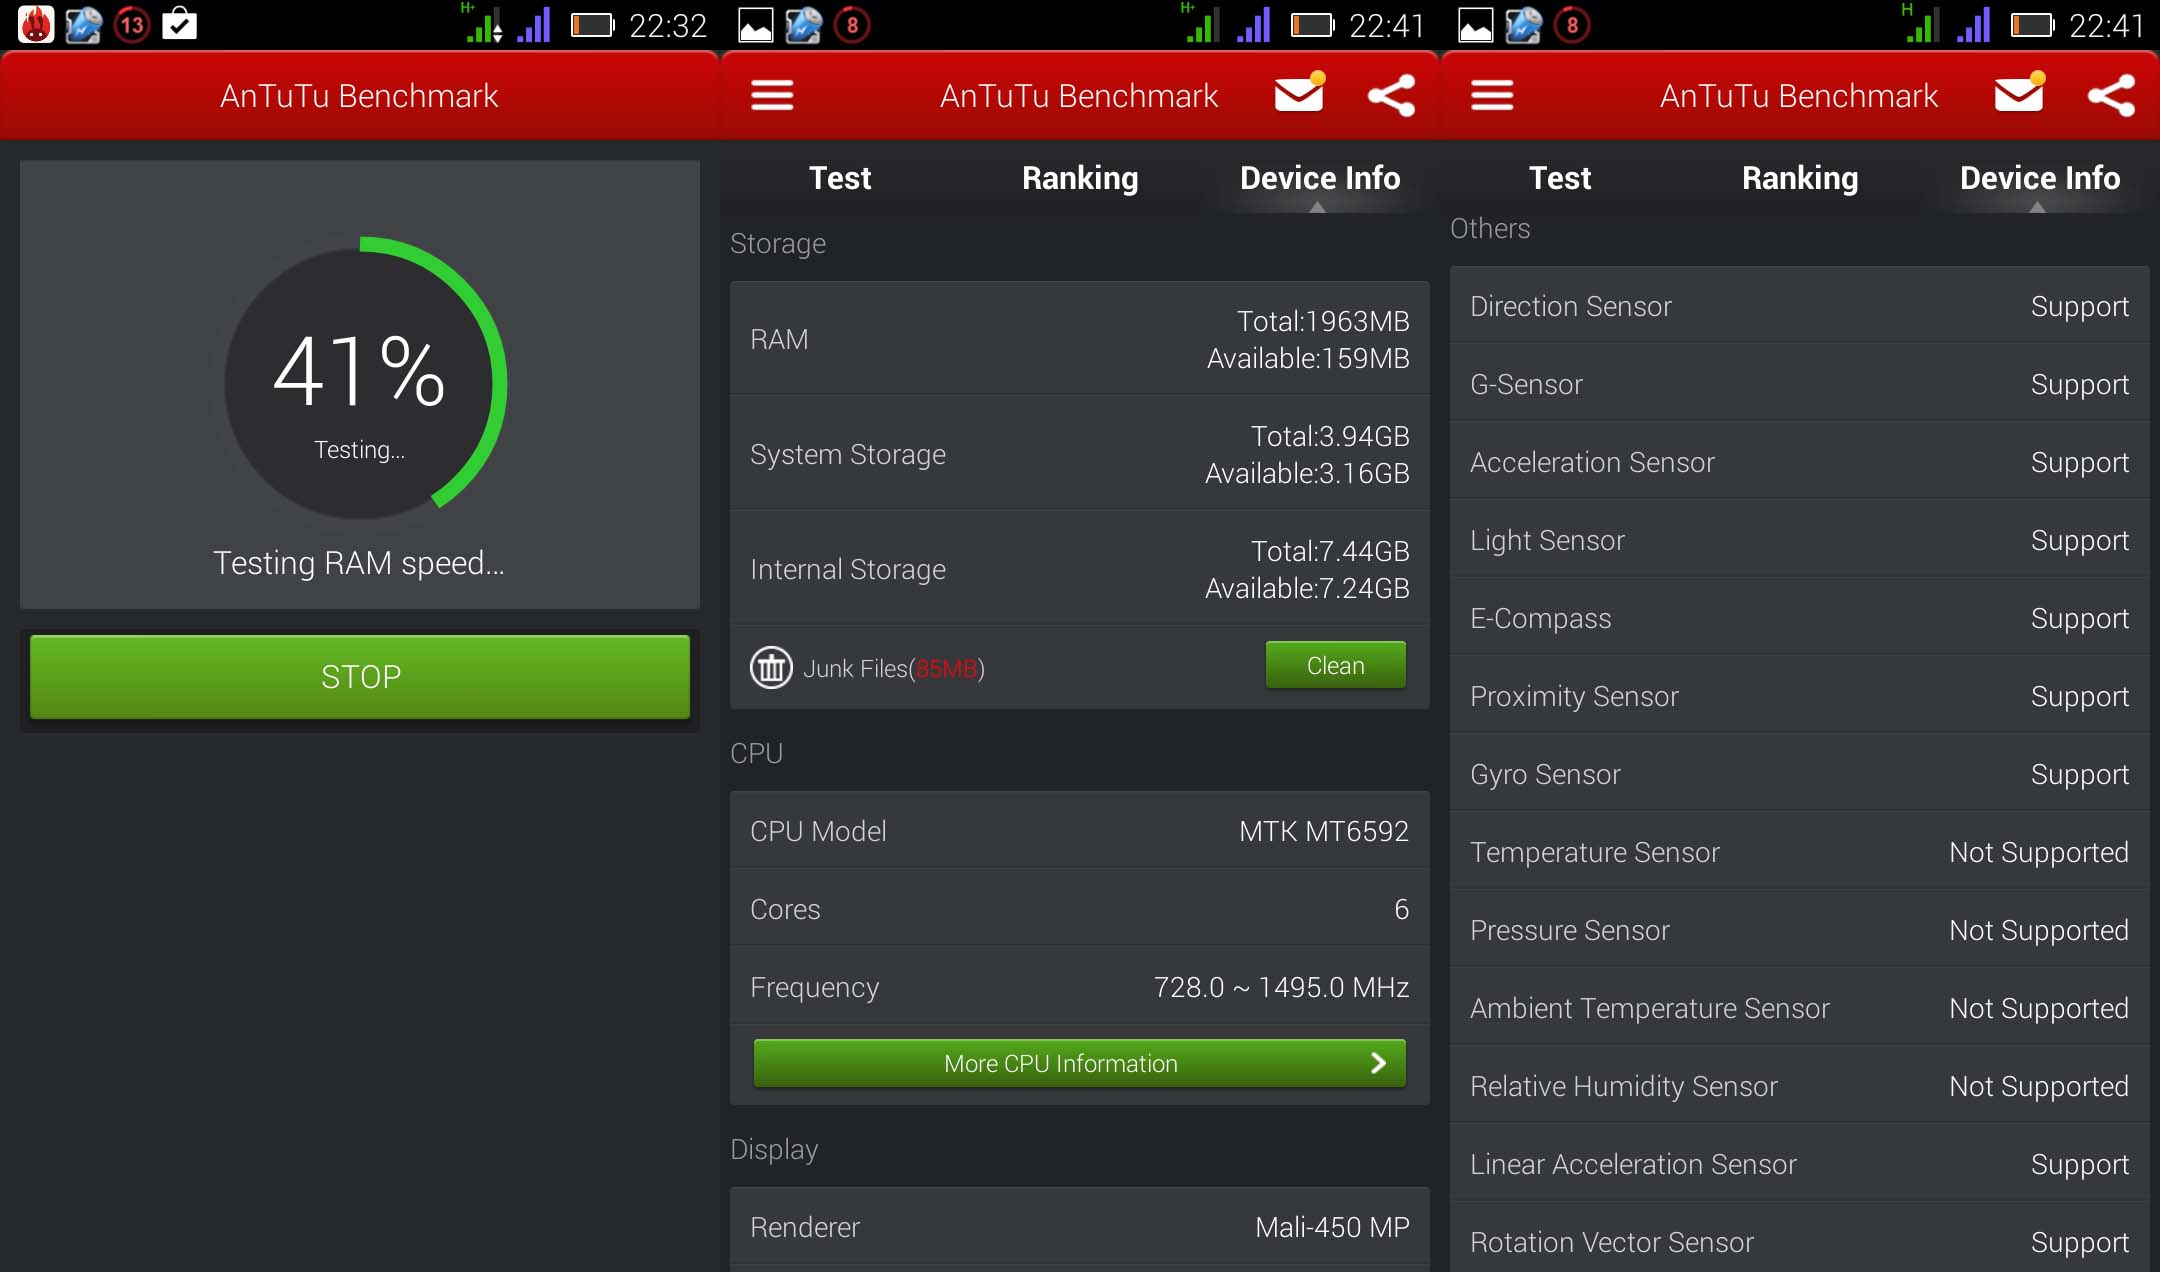Tap the chevron on More CPU Information
This screenshot has width=2160, height=1272.
(1378, 1063)
